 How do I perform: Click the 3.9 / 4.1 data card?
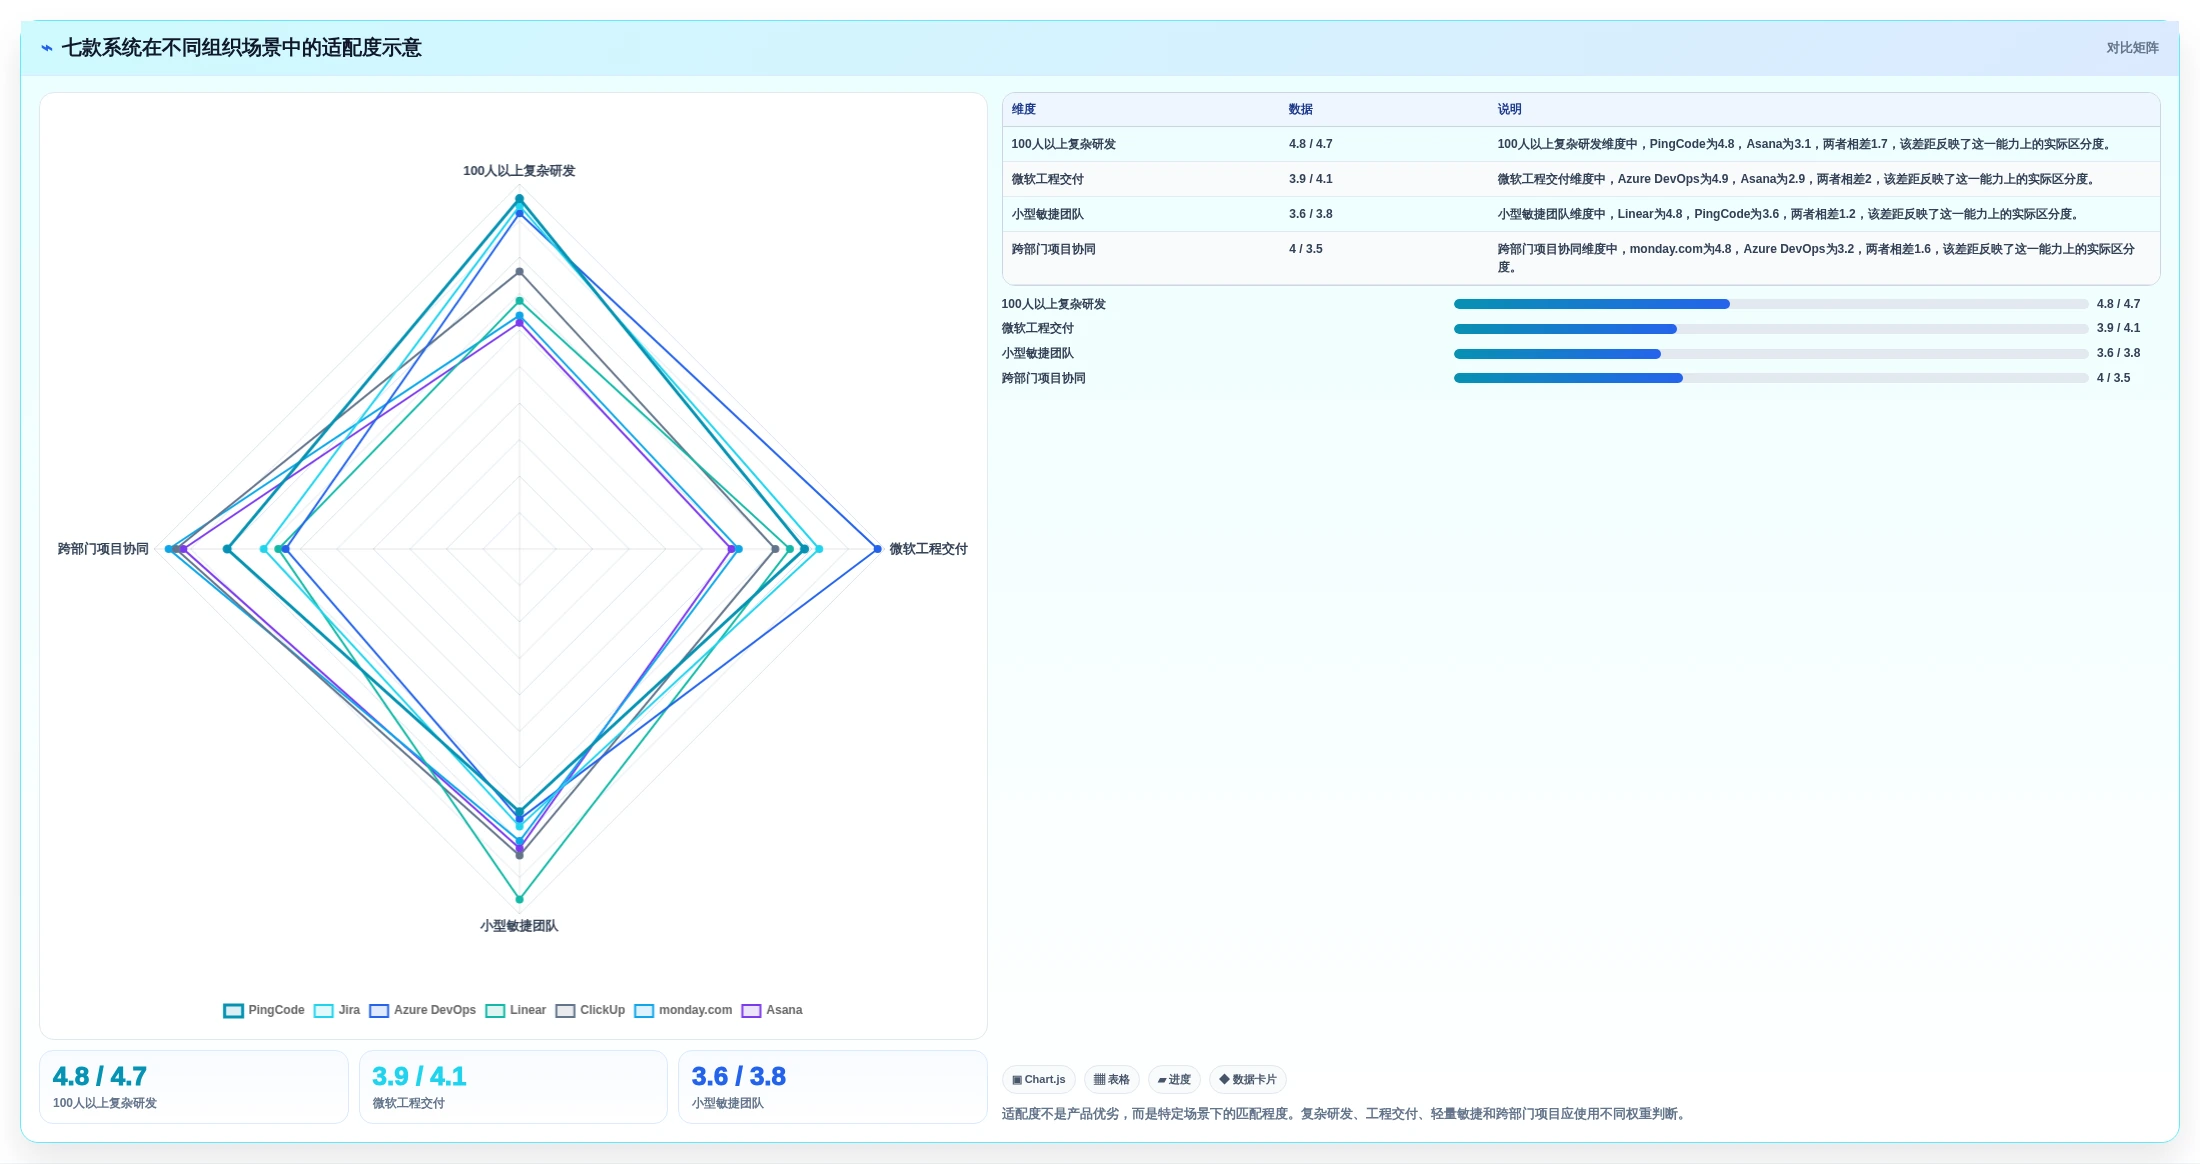[513, 1087]
